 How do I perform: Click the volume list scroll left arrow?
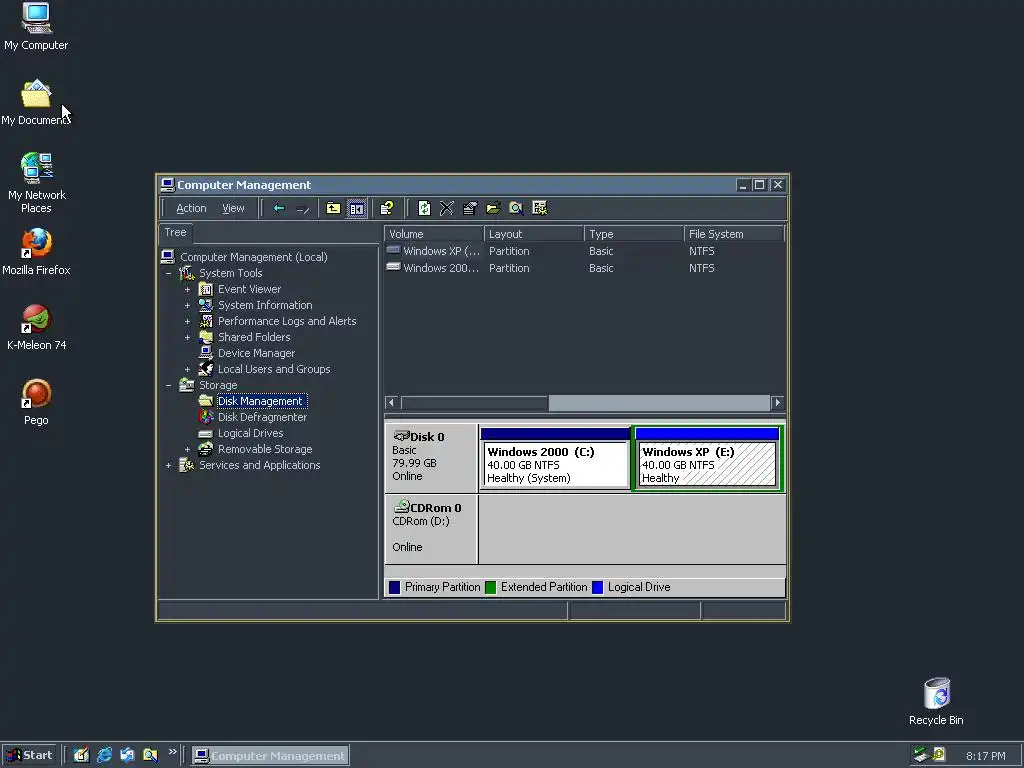coord(392,402)
